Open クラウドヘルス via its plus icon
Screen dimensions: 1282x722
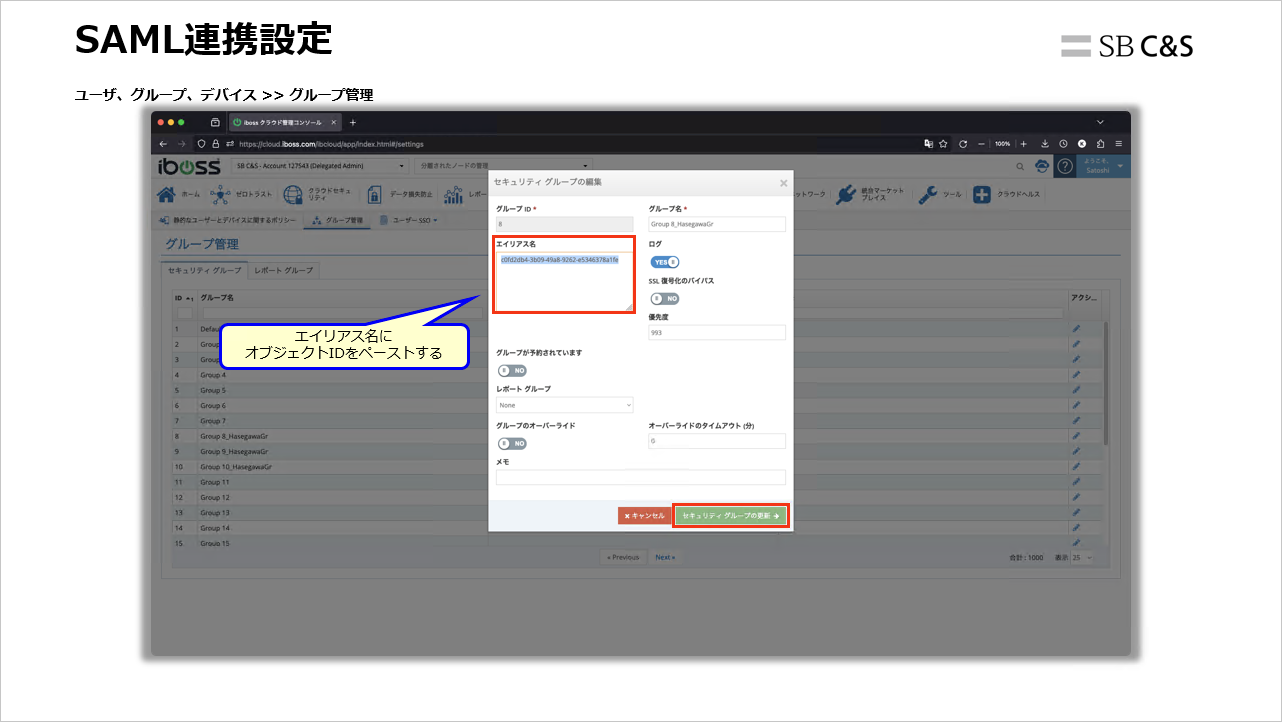coord(982,194)
